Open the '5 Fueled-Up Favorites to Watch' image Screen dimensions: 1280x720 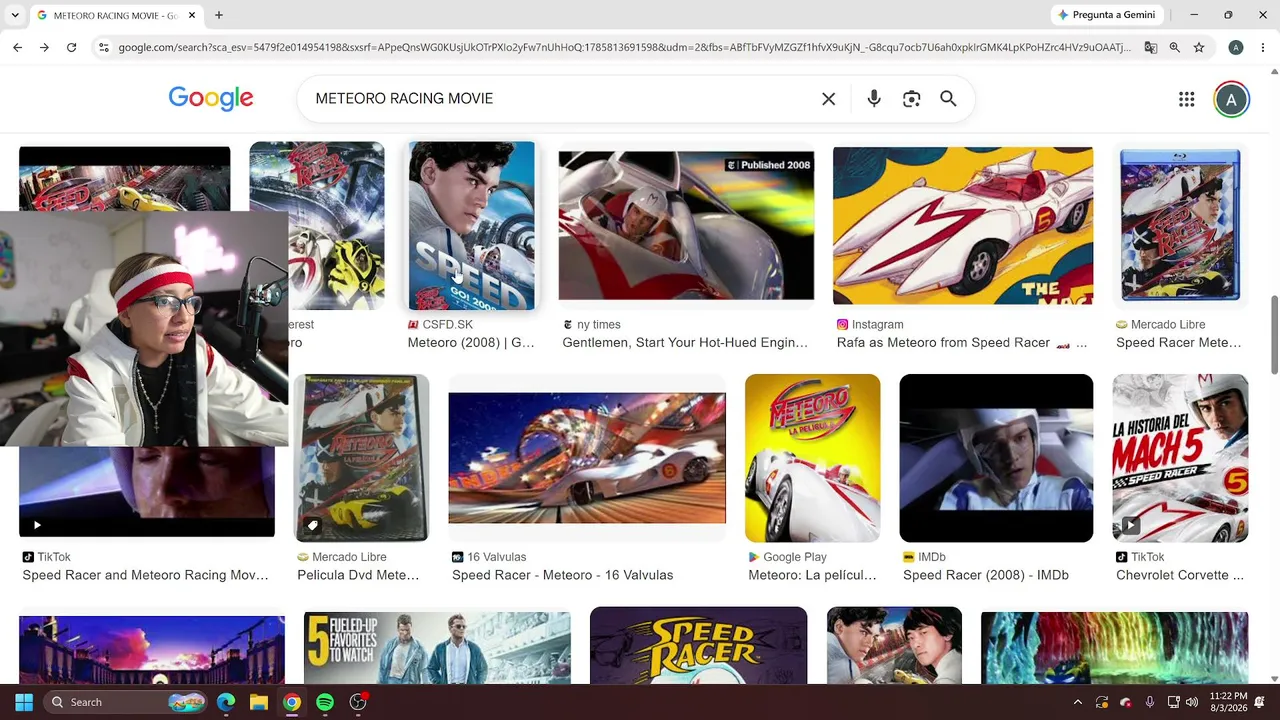pos(437,648)
